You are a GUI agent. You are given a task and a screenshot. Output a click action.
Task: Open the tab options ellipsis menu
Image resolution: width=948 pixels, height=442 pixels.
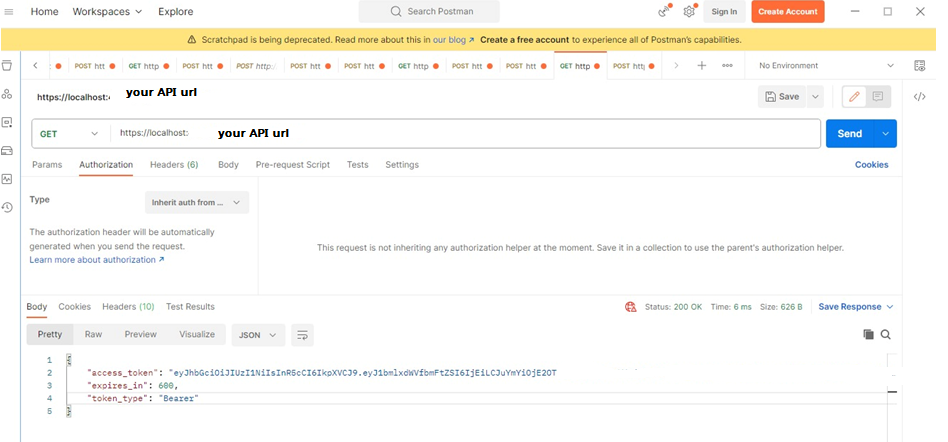727,65
